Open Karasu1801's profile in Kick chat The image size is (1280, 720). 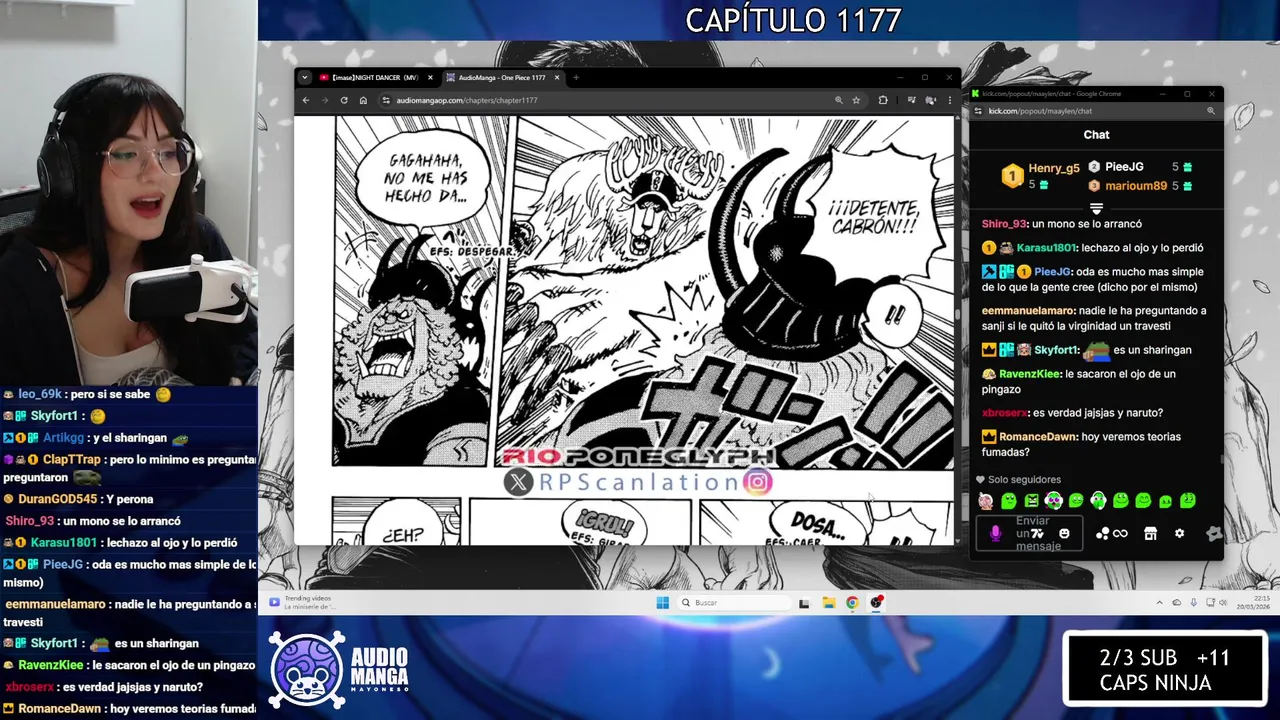[x=1047, y=248]
